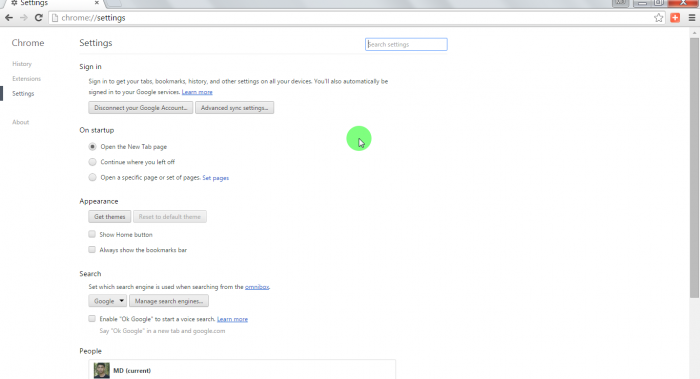Open About in the sidebar
The image size is (700, 379).
[21, 122]
